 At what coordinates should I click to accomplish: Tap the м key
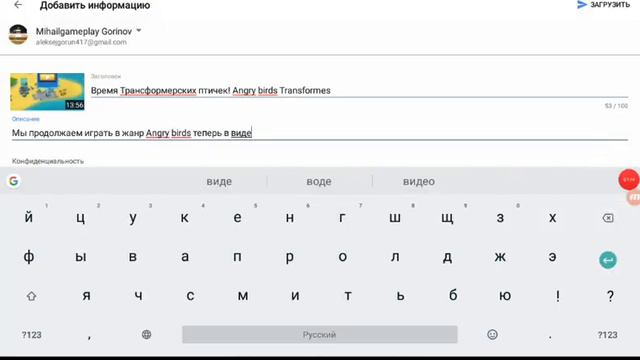point(243,296)
